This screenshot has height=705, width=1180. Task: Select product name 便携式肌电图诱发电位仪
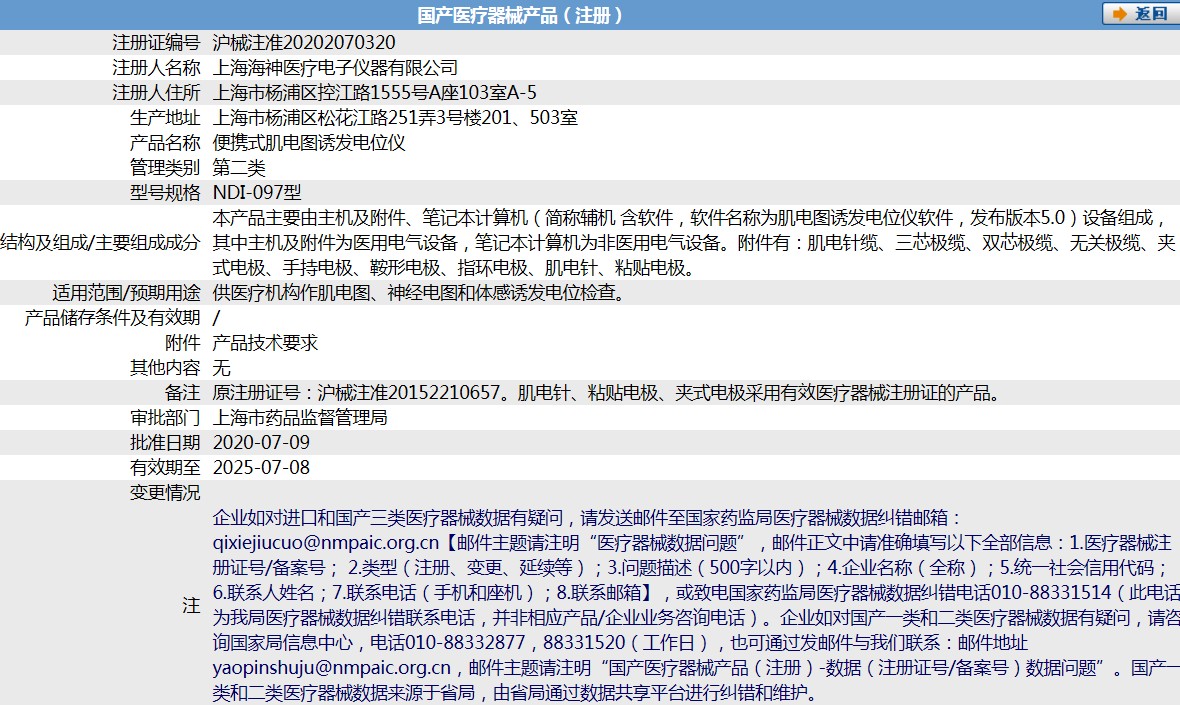click(x=309, y=142)
